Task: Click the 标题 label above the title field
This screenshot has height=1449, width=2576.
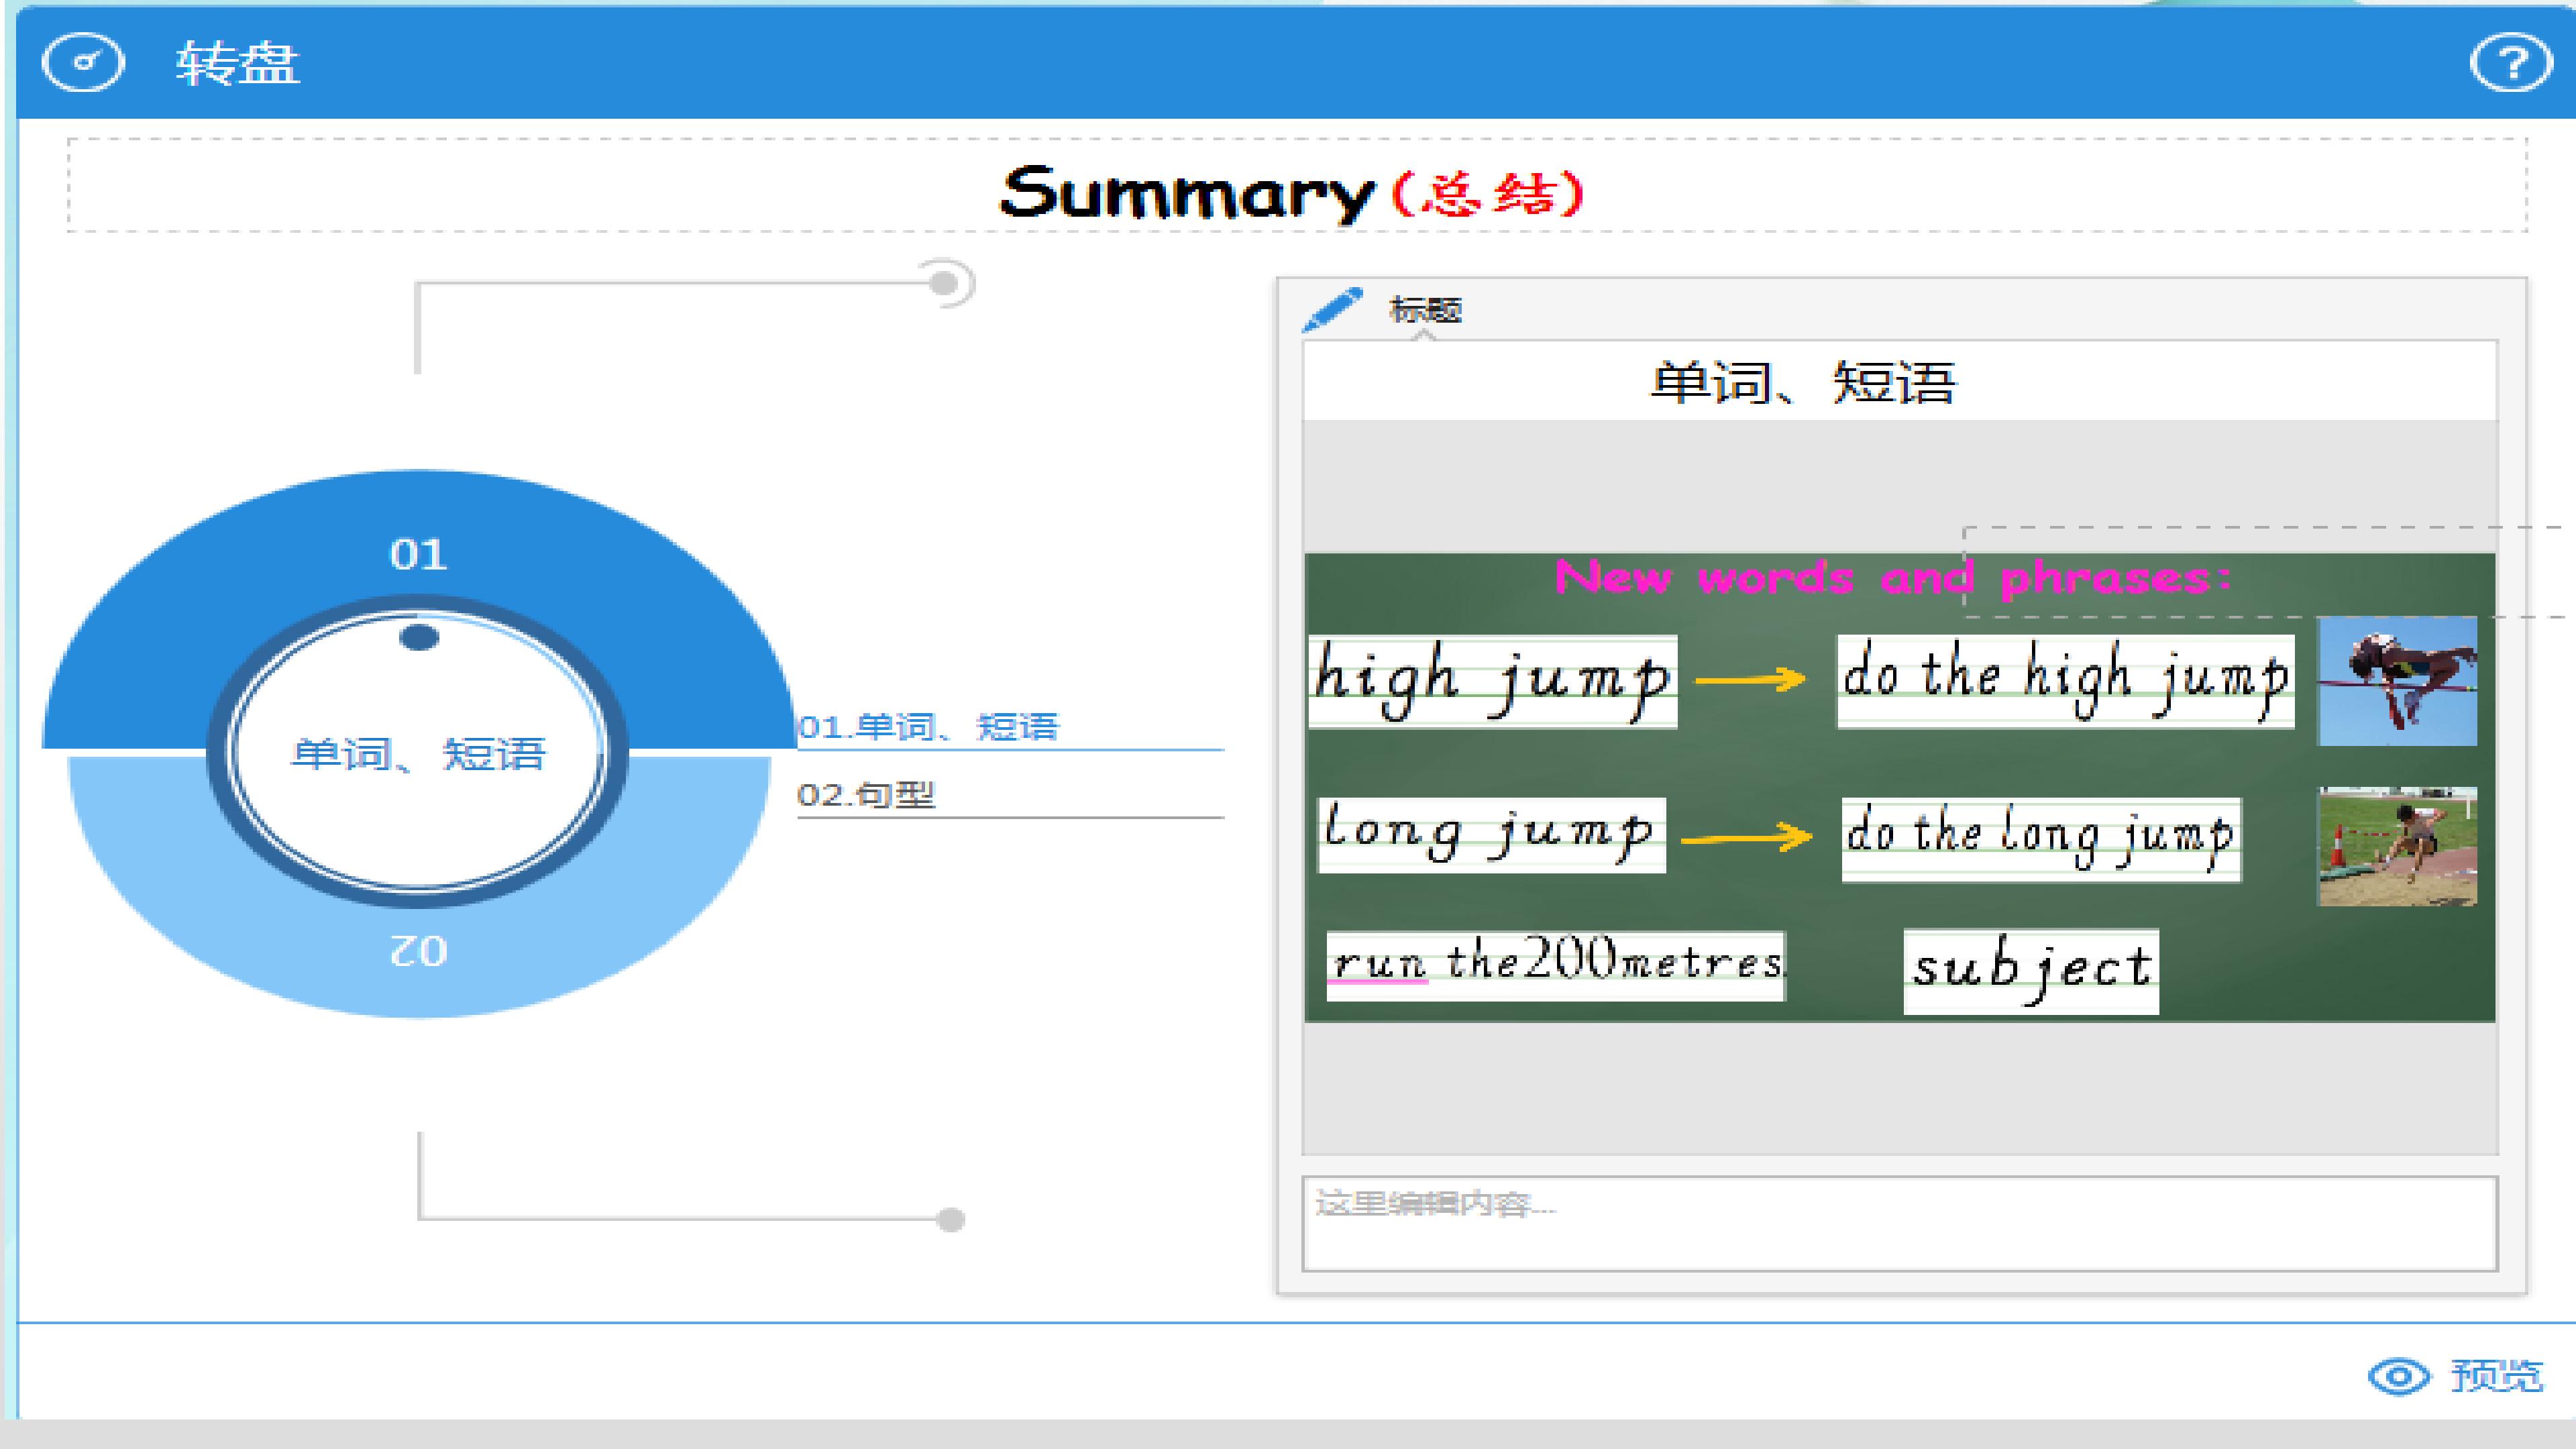Action: point(1425,310)
